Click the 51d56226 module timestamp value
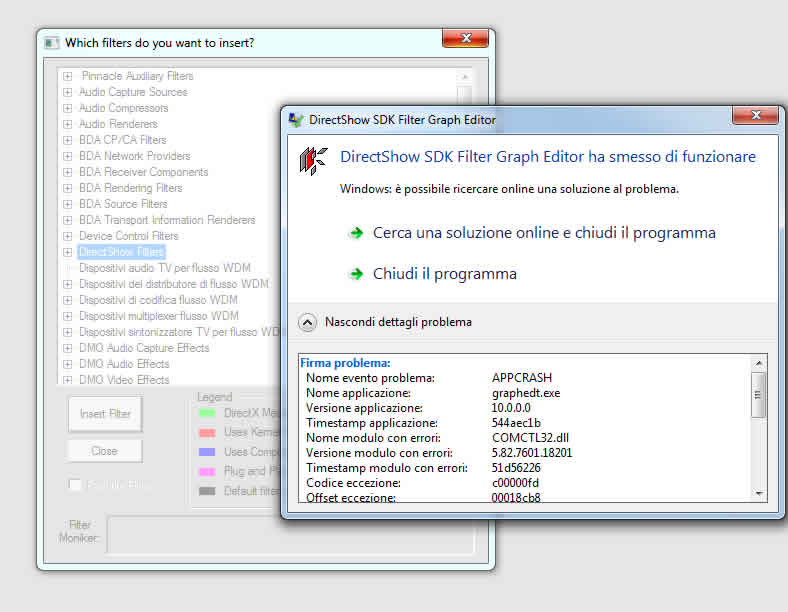Image resolution: width=788 pixels, height=612 pixels. pos(516,468)
